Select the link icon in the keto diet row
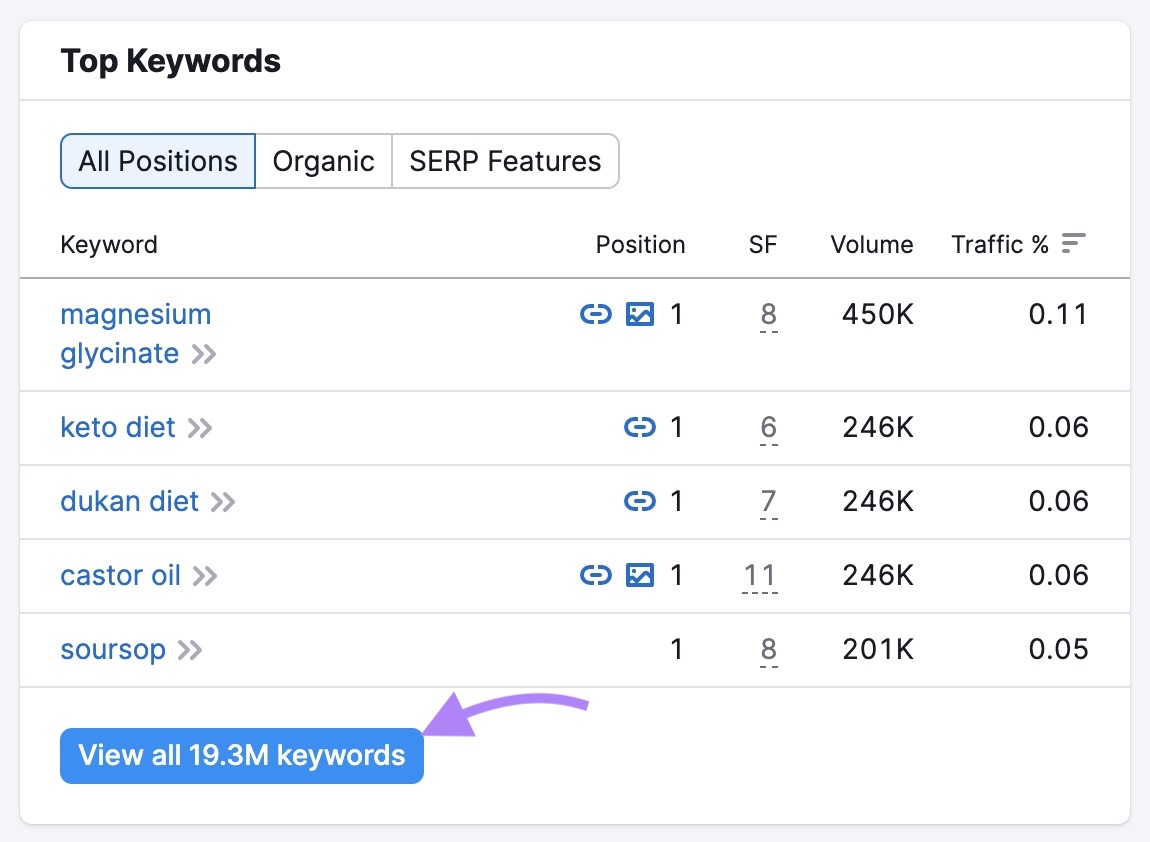Viewport: 1150px width, 842px height. coord(638,428)
